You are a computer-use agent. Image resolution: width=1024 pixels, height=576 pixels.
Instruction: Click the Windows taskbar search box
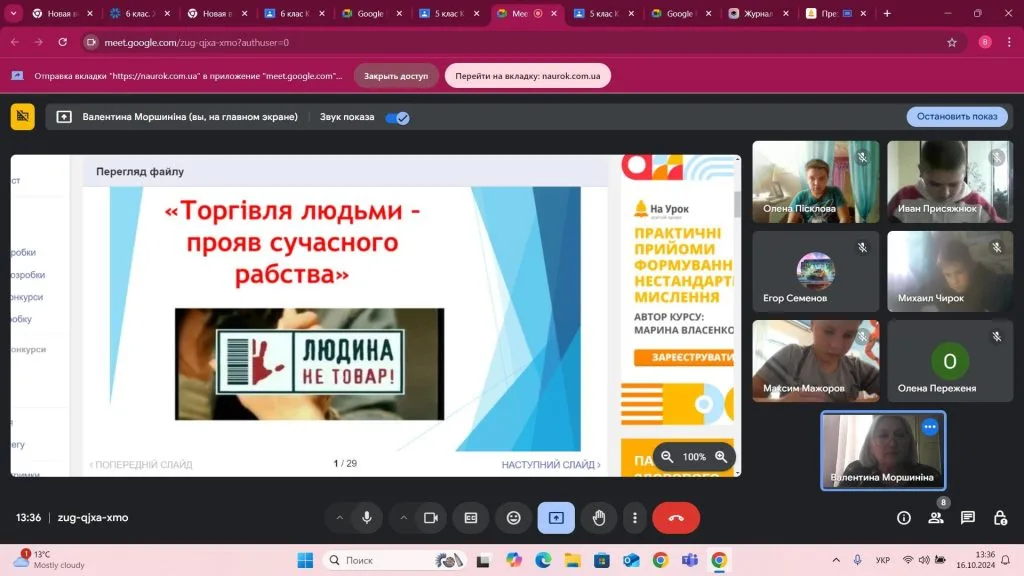click(x=394, y=560)
